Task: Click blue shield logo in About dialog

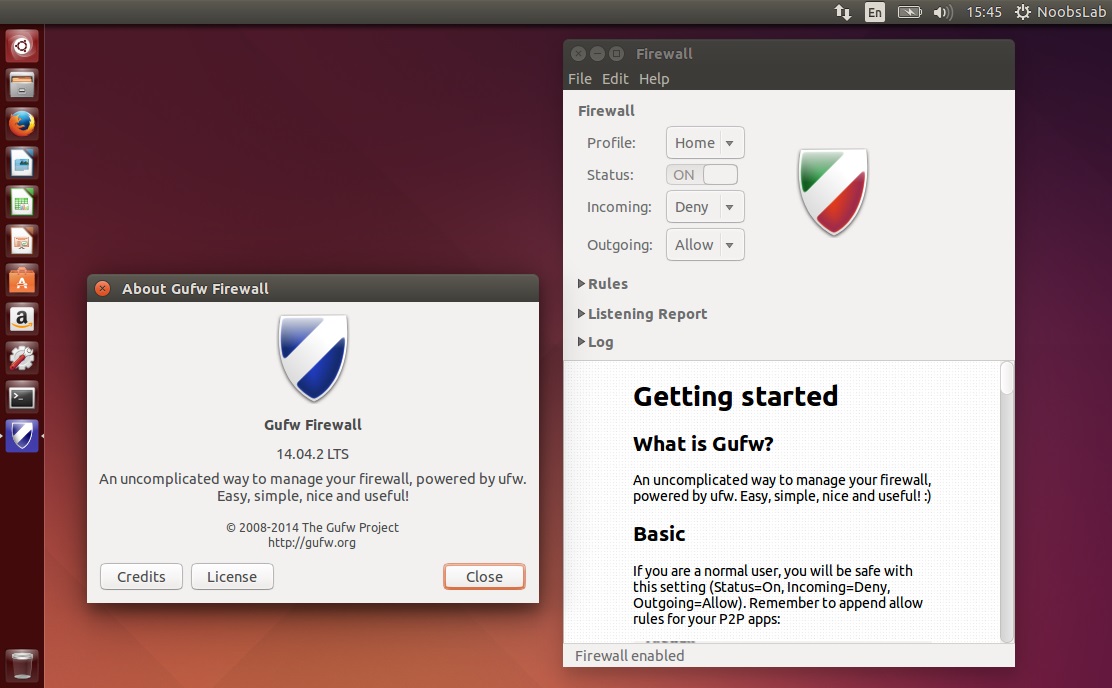Action: pyautogui.click(x=313, y=358)
